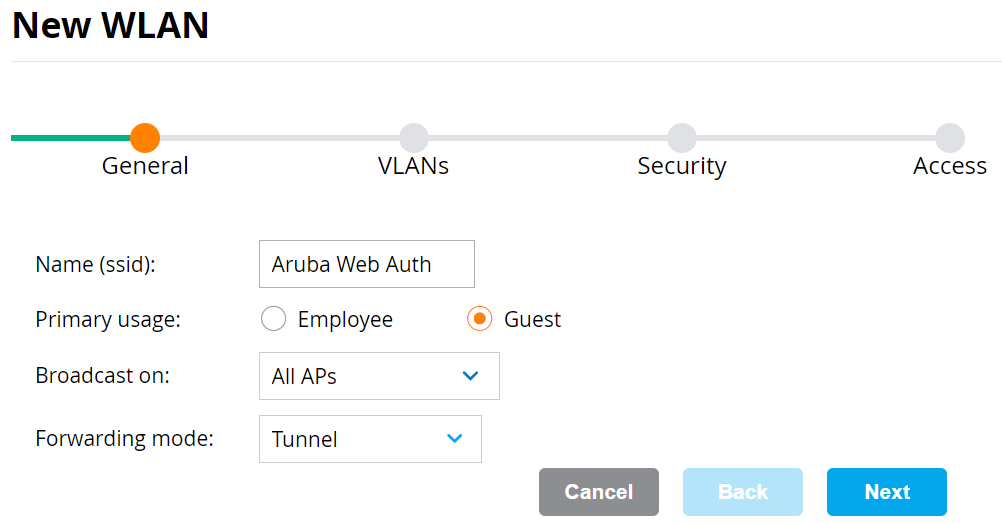Click the orange General step circle
This screenshot has height=523, width=1002.
pyautogui.click(x=145, y=138)
